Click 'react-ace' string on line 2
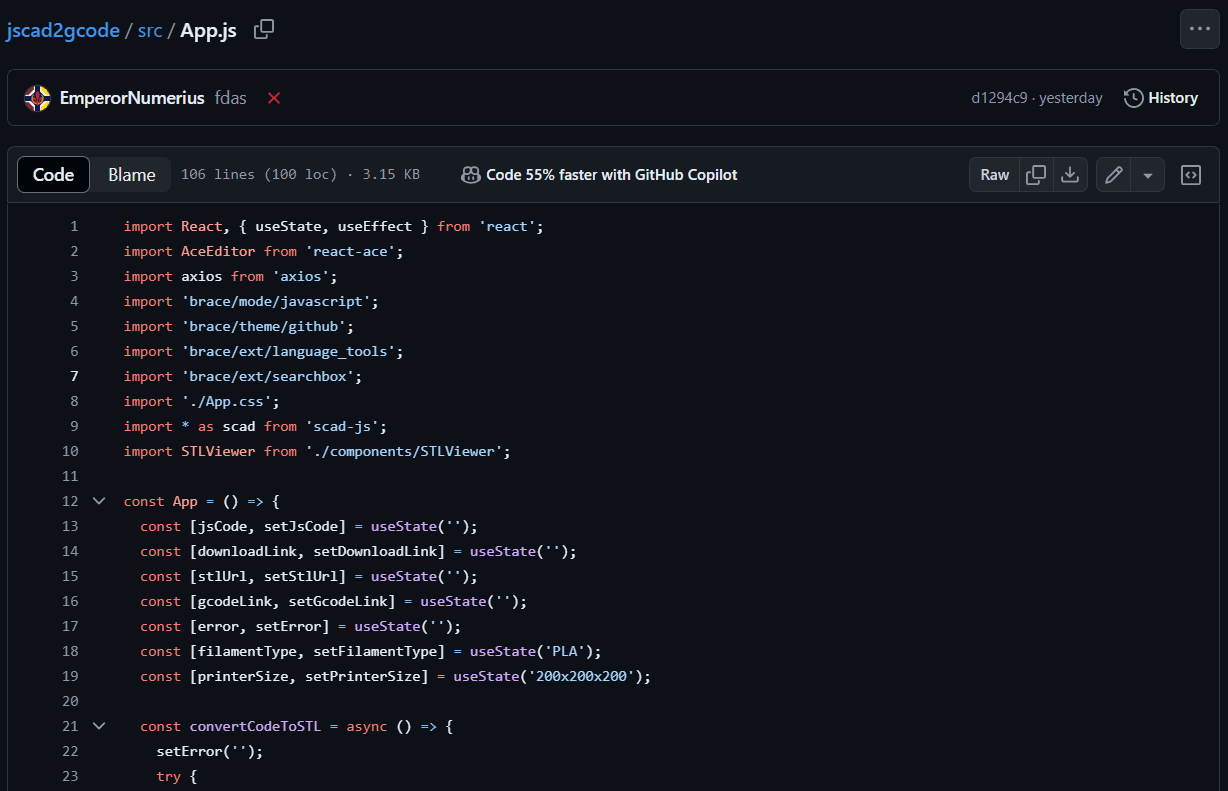Image resolution: width=1228 pixels, height=791 pixels. pos(350,251)
